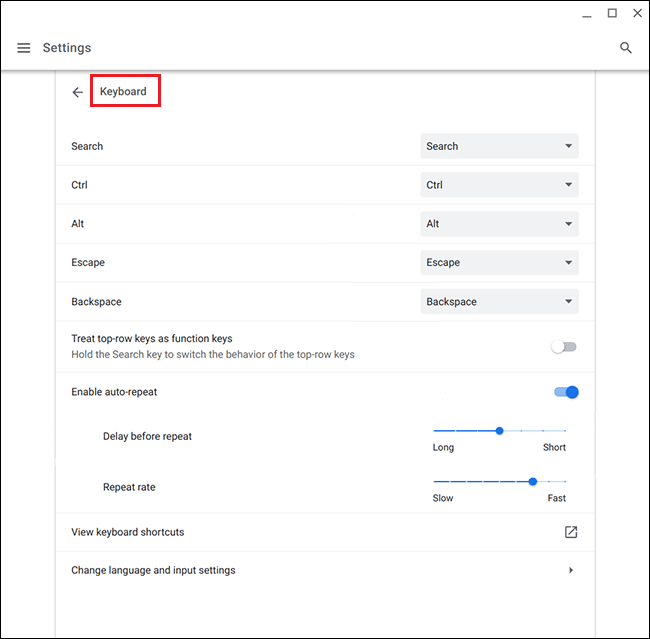Click the Settings header title
The height and width of the screenshot is (639, 650).
(67, 48)
